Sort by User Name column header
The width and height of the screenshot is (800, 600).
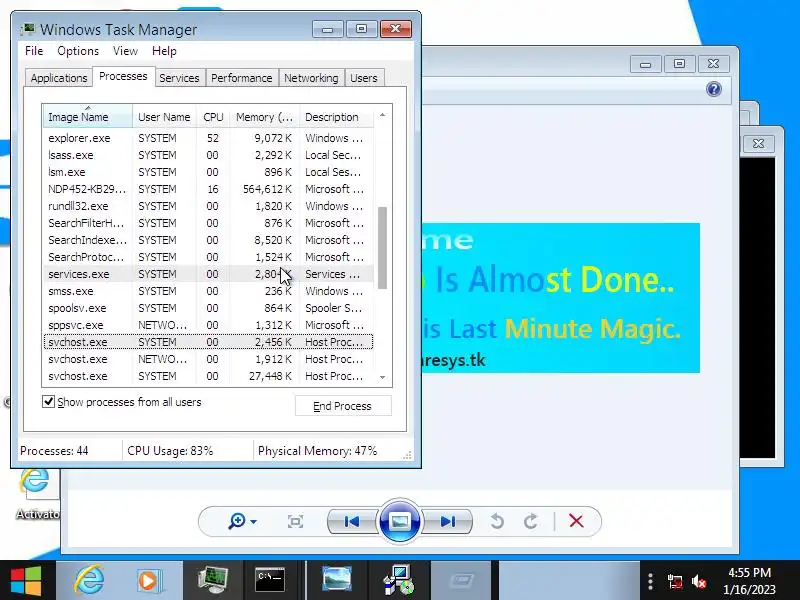pyautogui.click(x=164, y=117)
